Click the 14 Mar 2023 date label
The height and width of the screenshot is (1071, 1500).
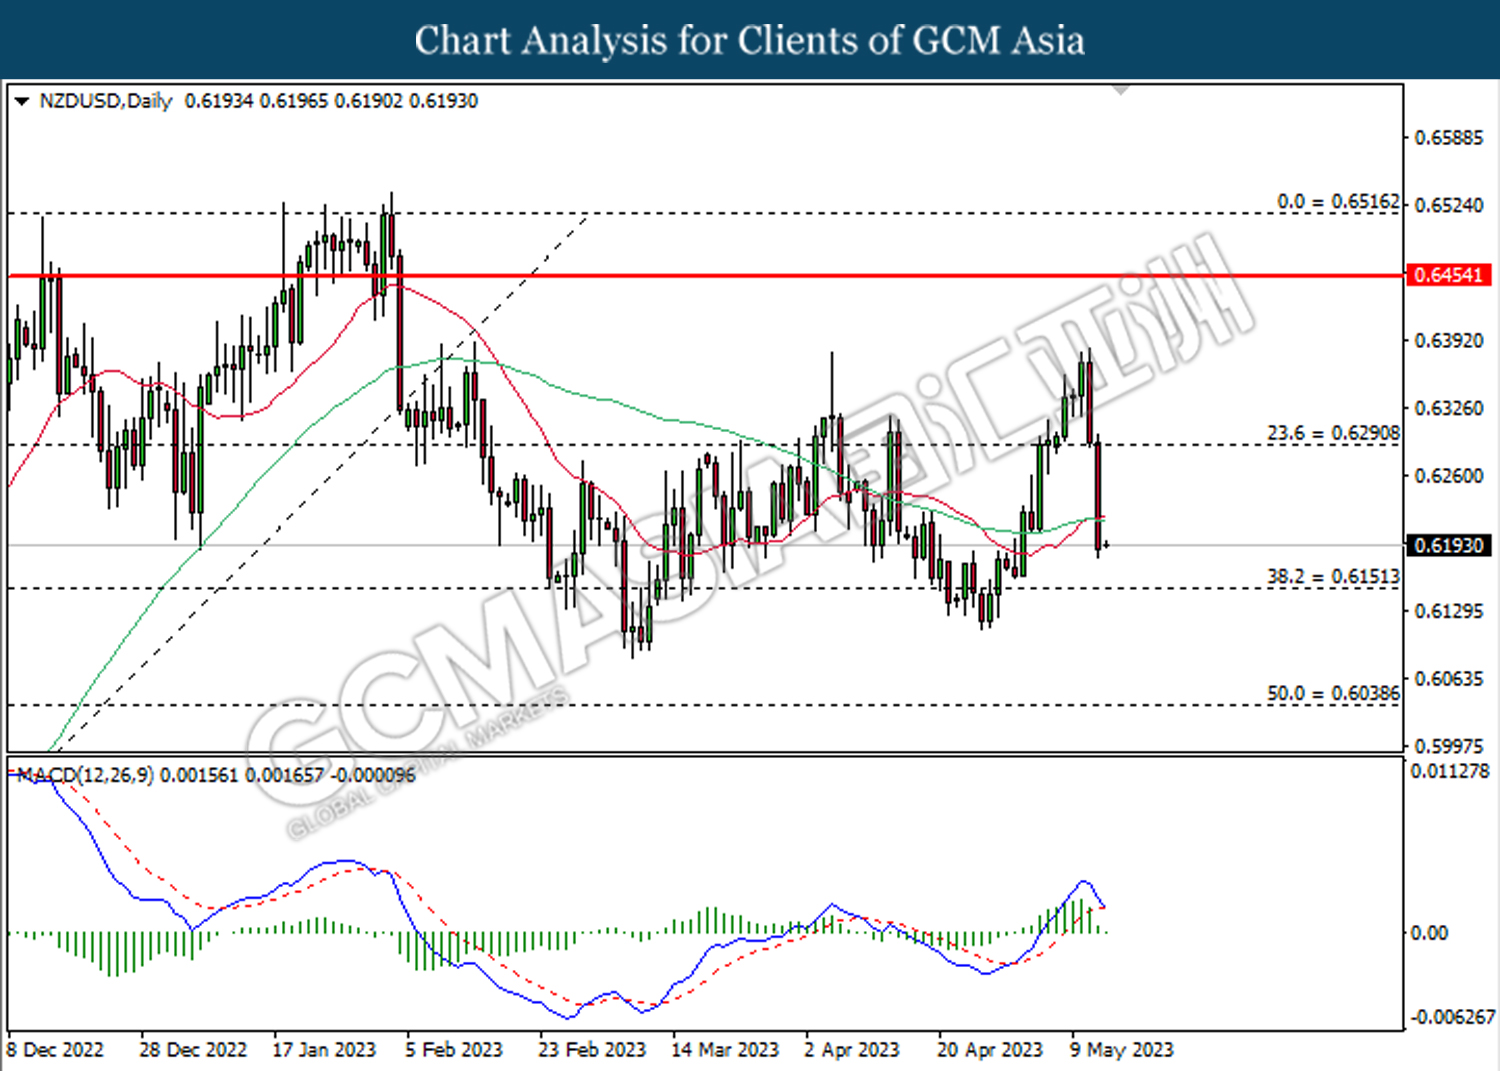(725, 1050)
